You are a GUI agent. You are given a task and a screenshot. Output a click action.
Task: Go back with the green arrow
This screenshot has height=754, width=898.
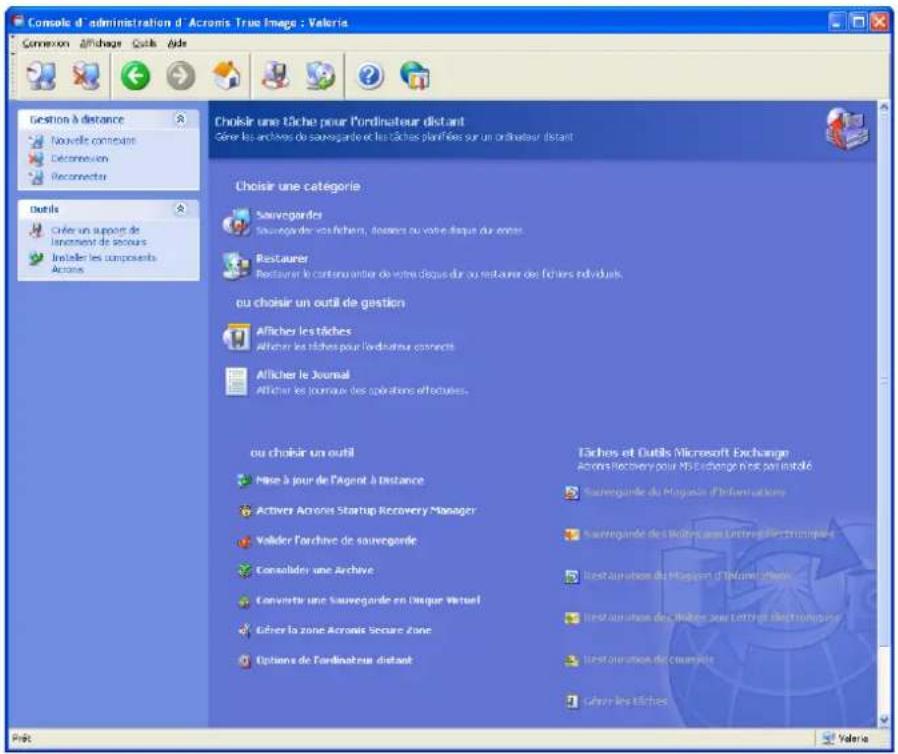[x=136, y=76]
